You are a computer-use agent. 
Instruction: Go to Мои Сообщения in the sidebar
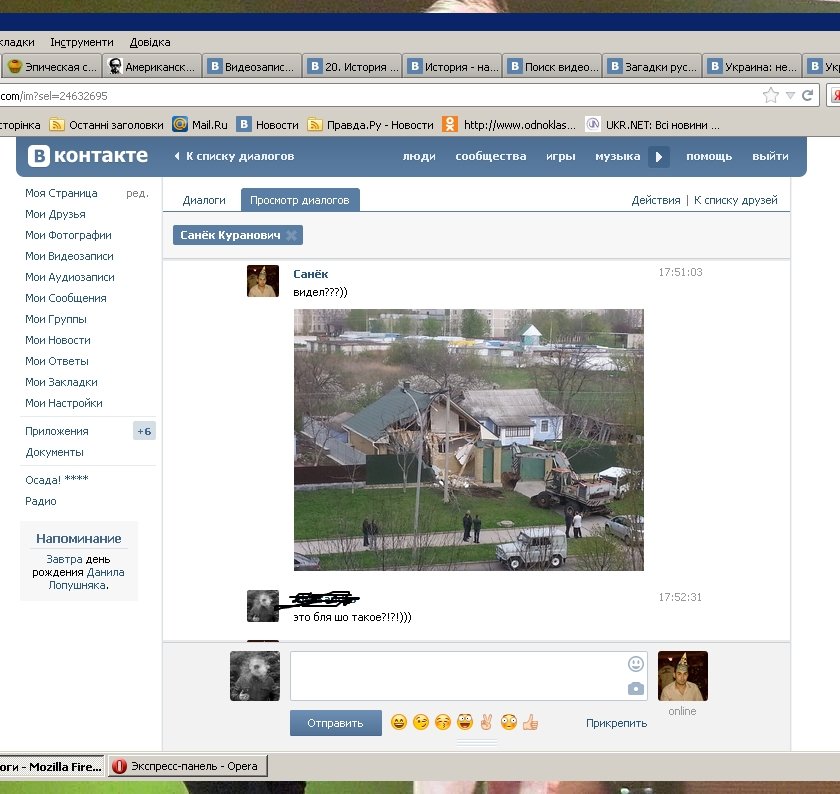[x=66, y=298]
